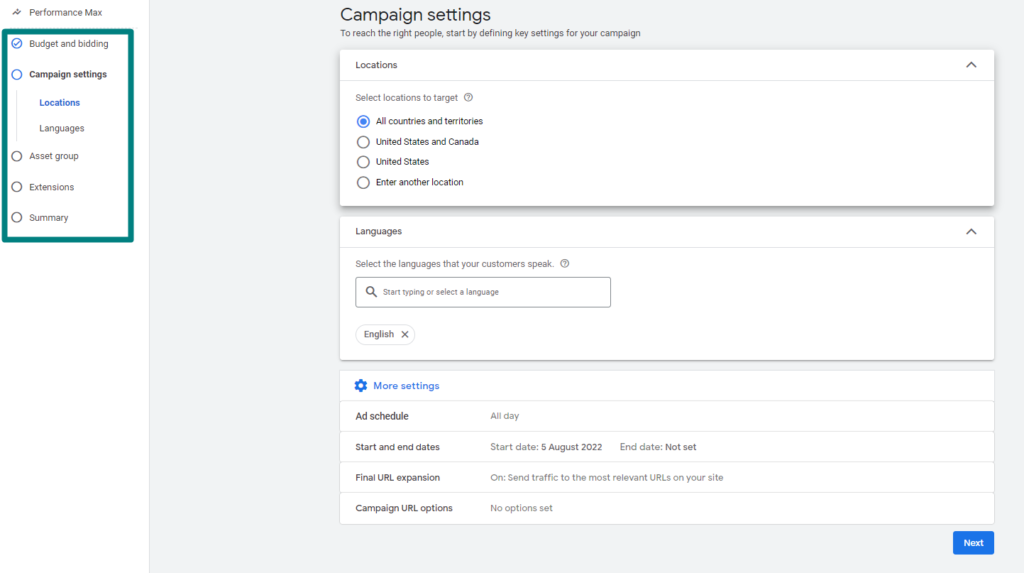
Task: Click help icon beside Select locations to target
Action: click(468, 97)
